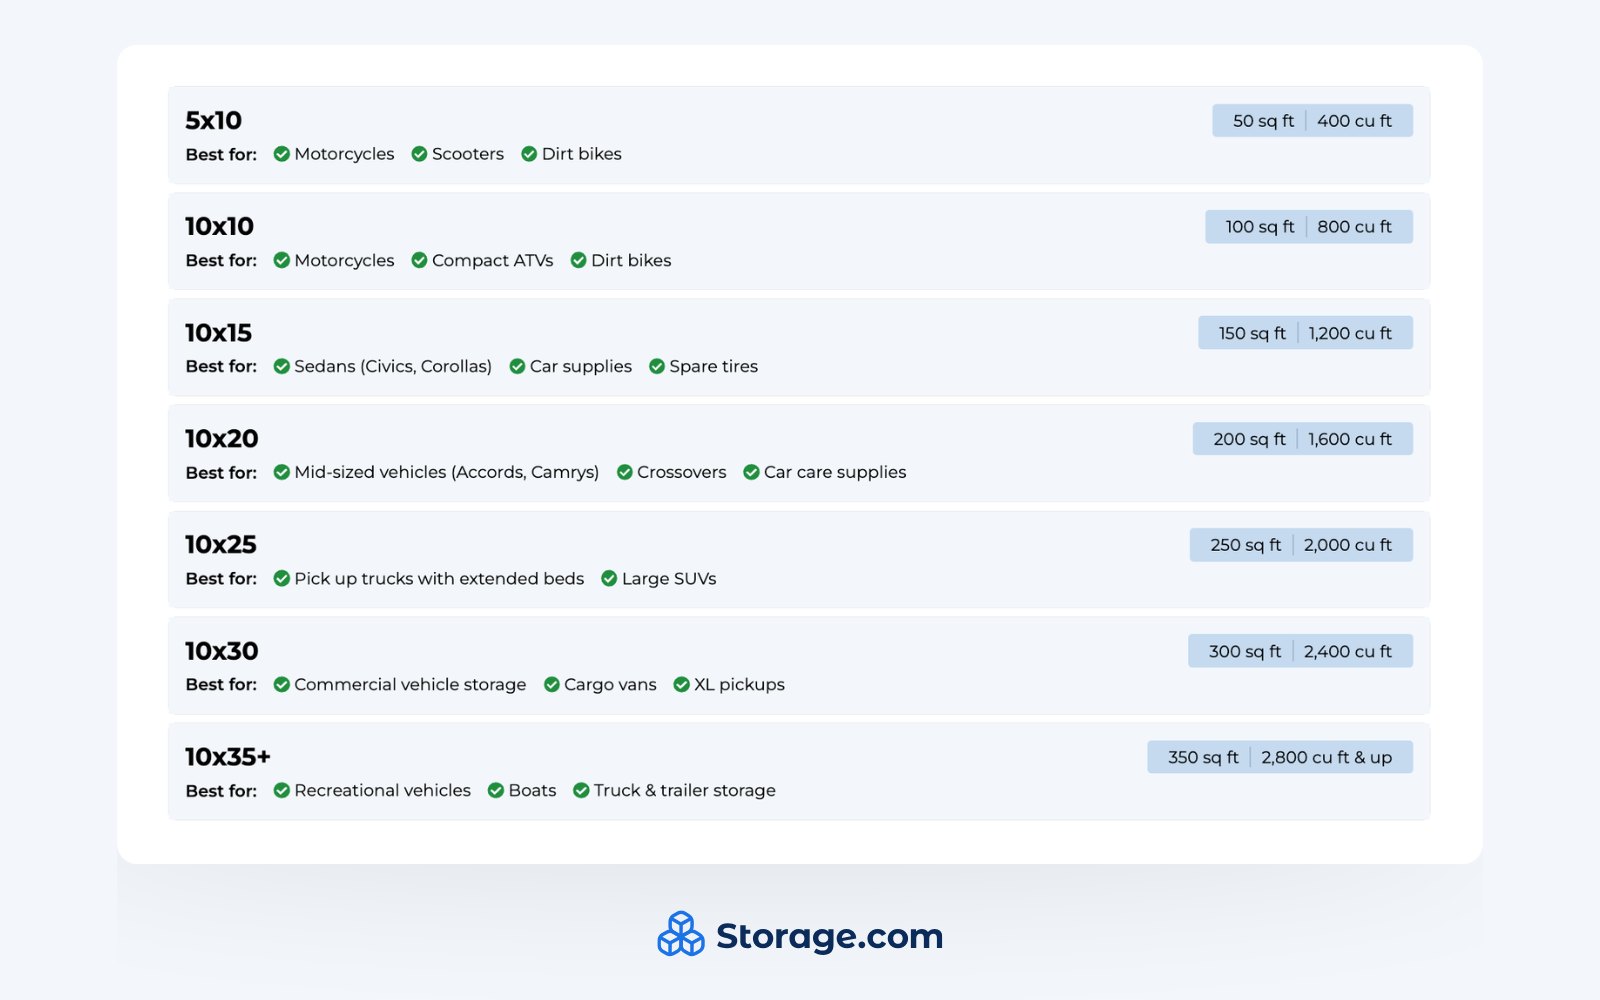Click the 10x25 unit size heading
This screenshot has width=1600, height=1000.
220,544
